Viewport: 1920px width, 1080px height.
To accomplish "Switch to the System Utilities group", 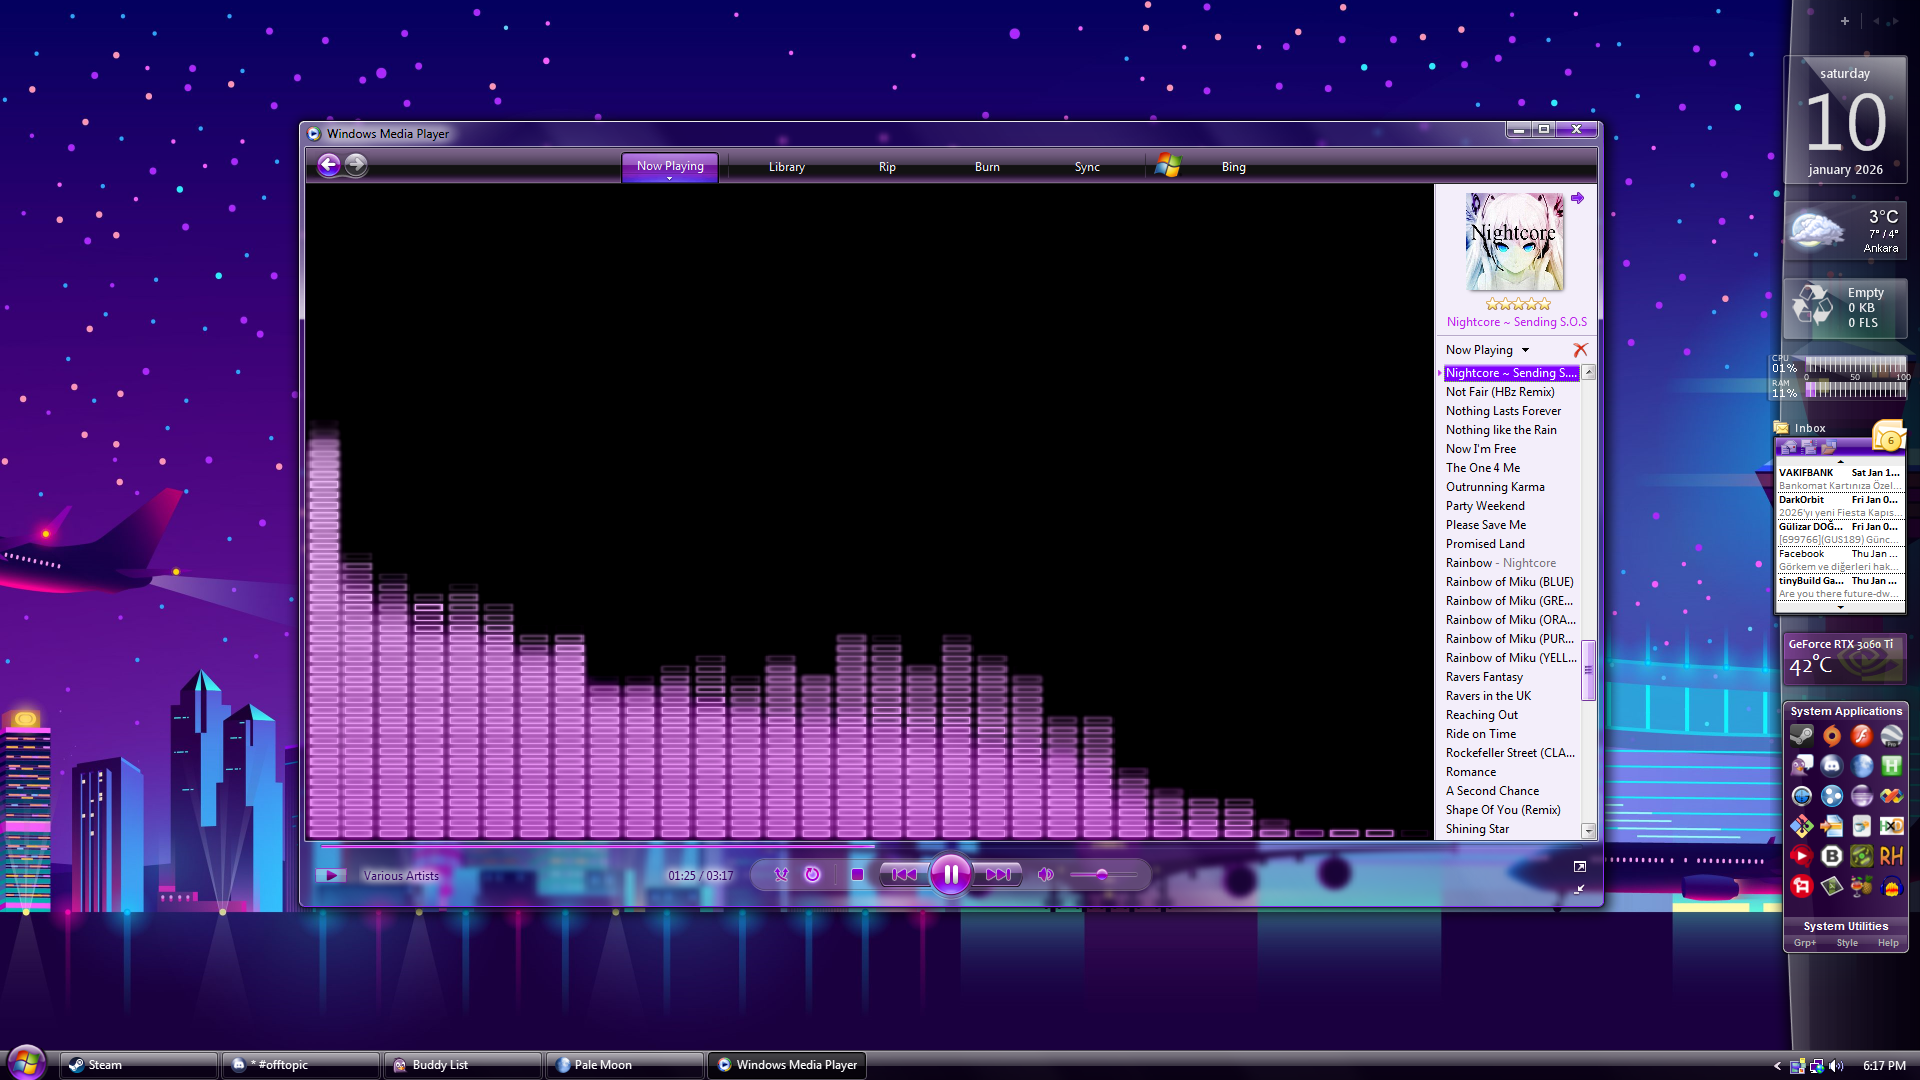I will click(x=1846, y=926).
